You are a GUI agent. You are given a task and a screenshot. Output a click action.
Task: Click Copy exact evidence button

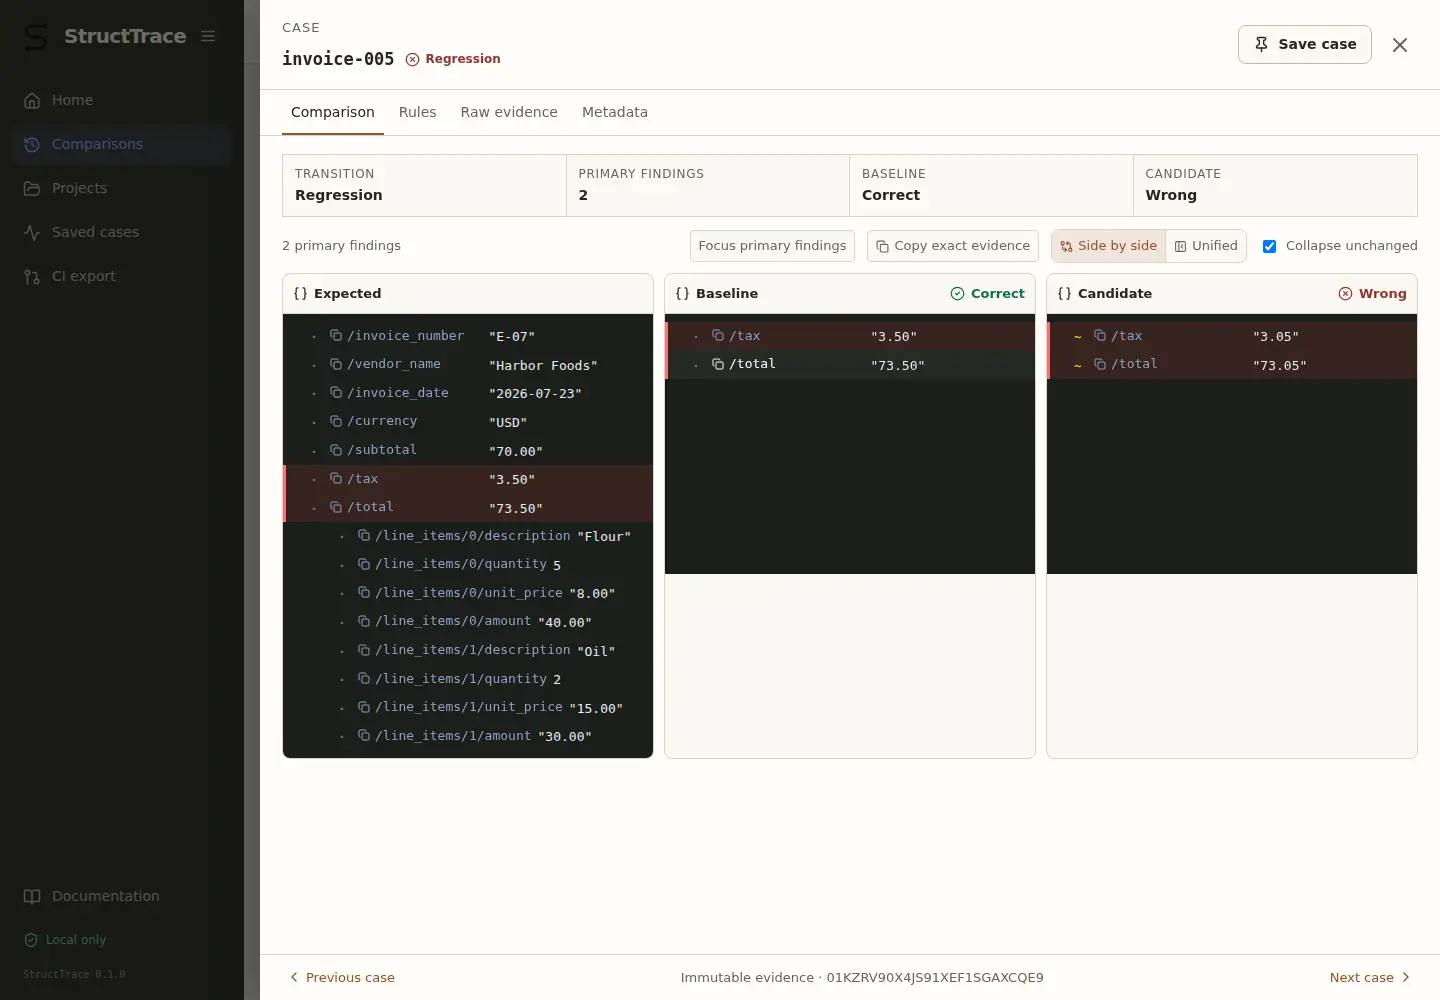pos(953,246)
